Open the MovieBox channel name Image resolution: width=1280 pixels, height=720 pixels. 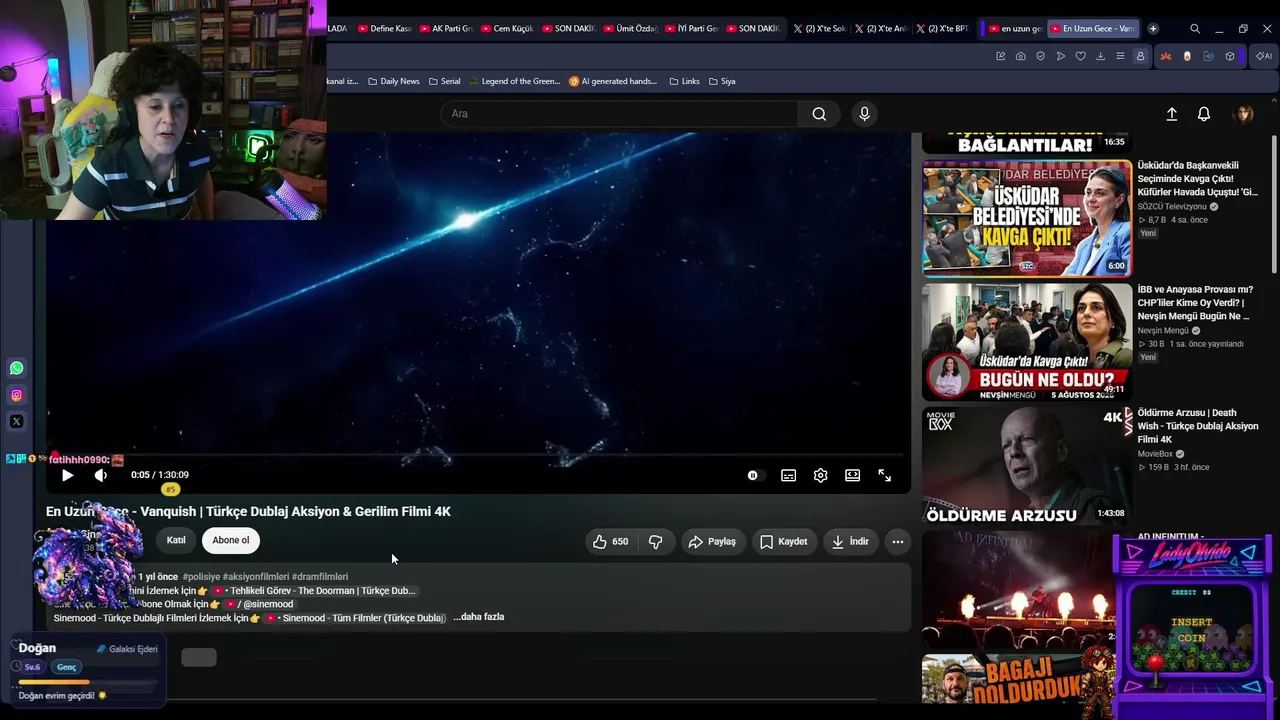tap(1155, 454)
